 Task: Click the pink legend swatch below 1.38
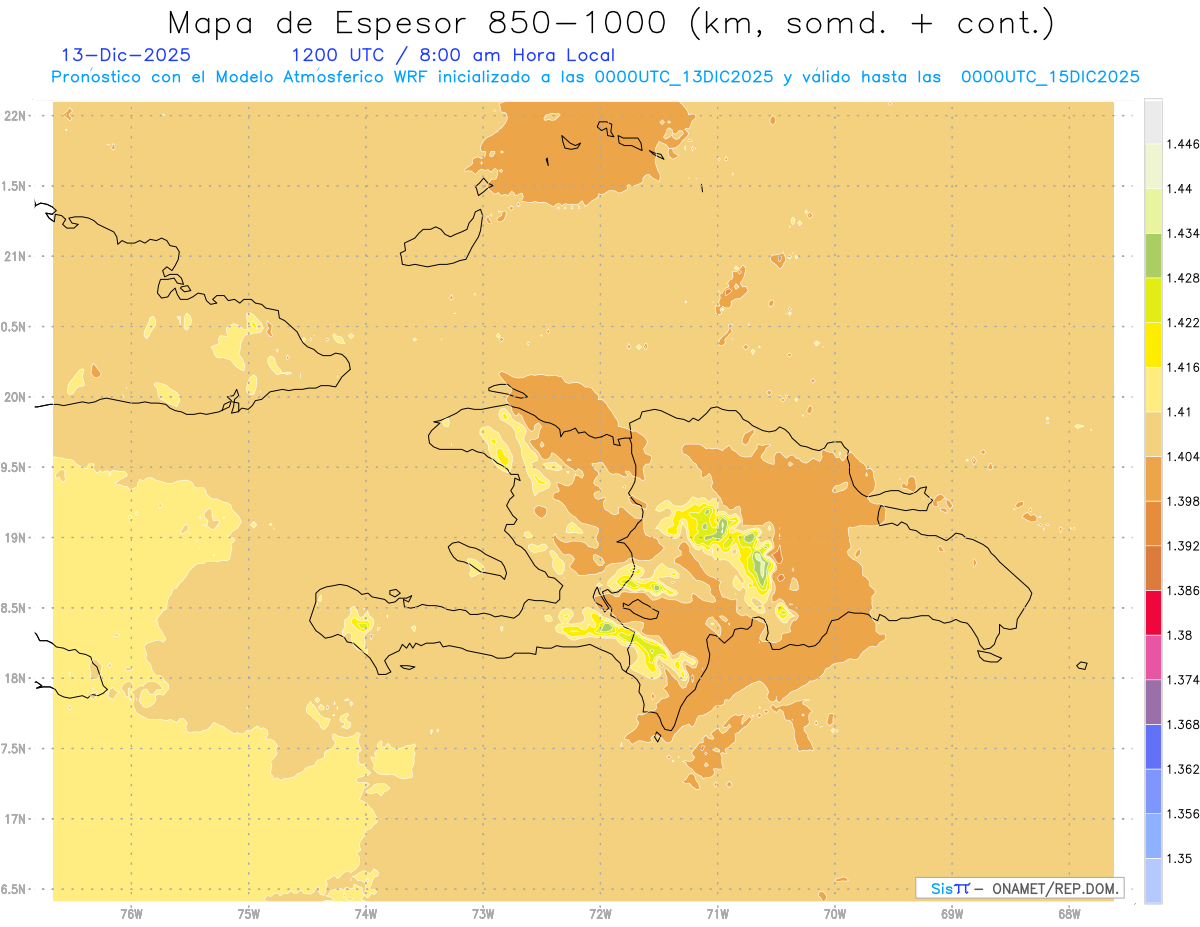[x=1153, y=658]
